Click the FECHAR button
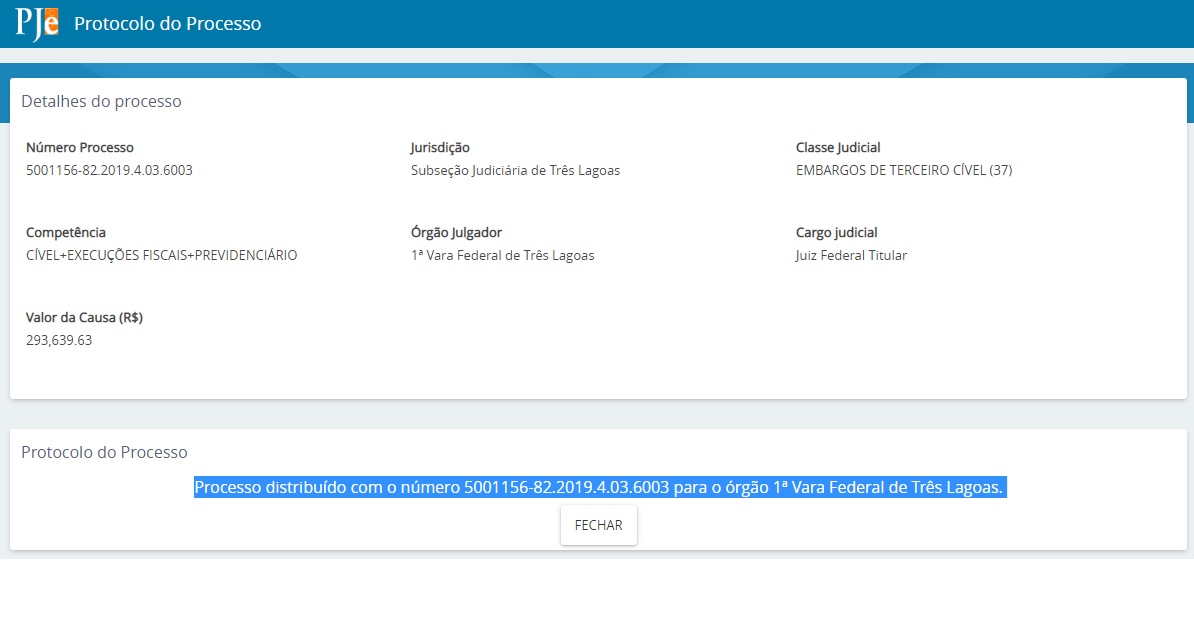This screenshot has width=1194, height=628. pyautogui.click(x=598, y=525)
